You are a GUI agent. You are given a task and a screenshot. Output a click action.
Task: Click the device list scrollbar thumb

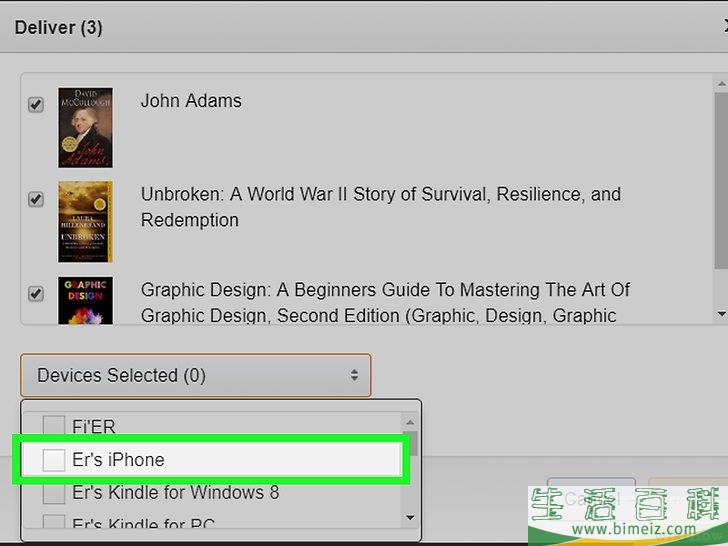410,443
